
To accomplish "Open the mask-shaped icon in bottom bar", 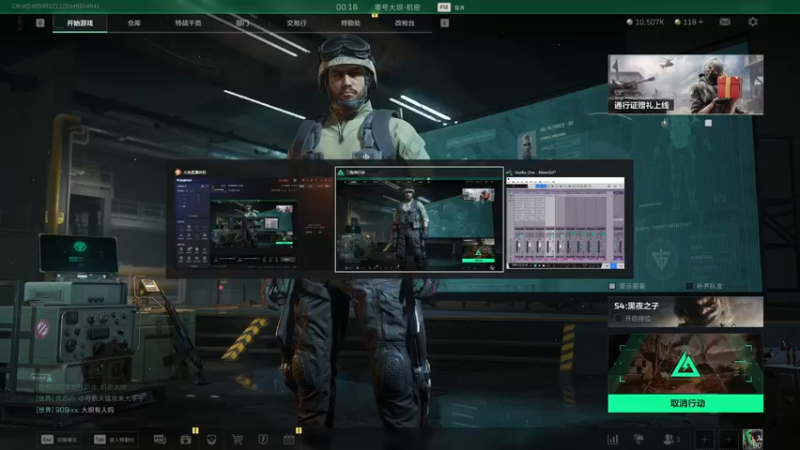I will tap(211, 439).
